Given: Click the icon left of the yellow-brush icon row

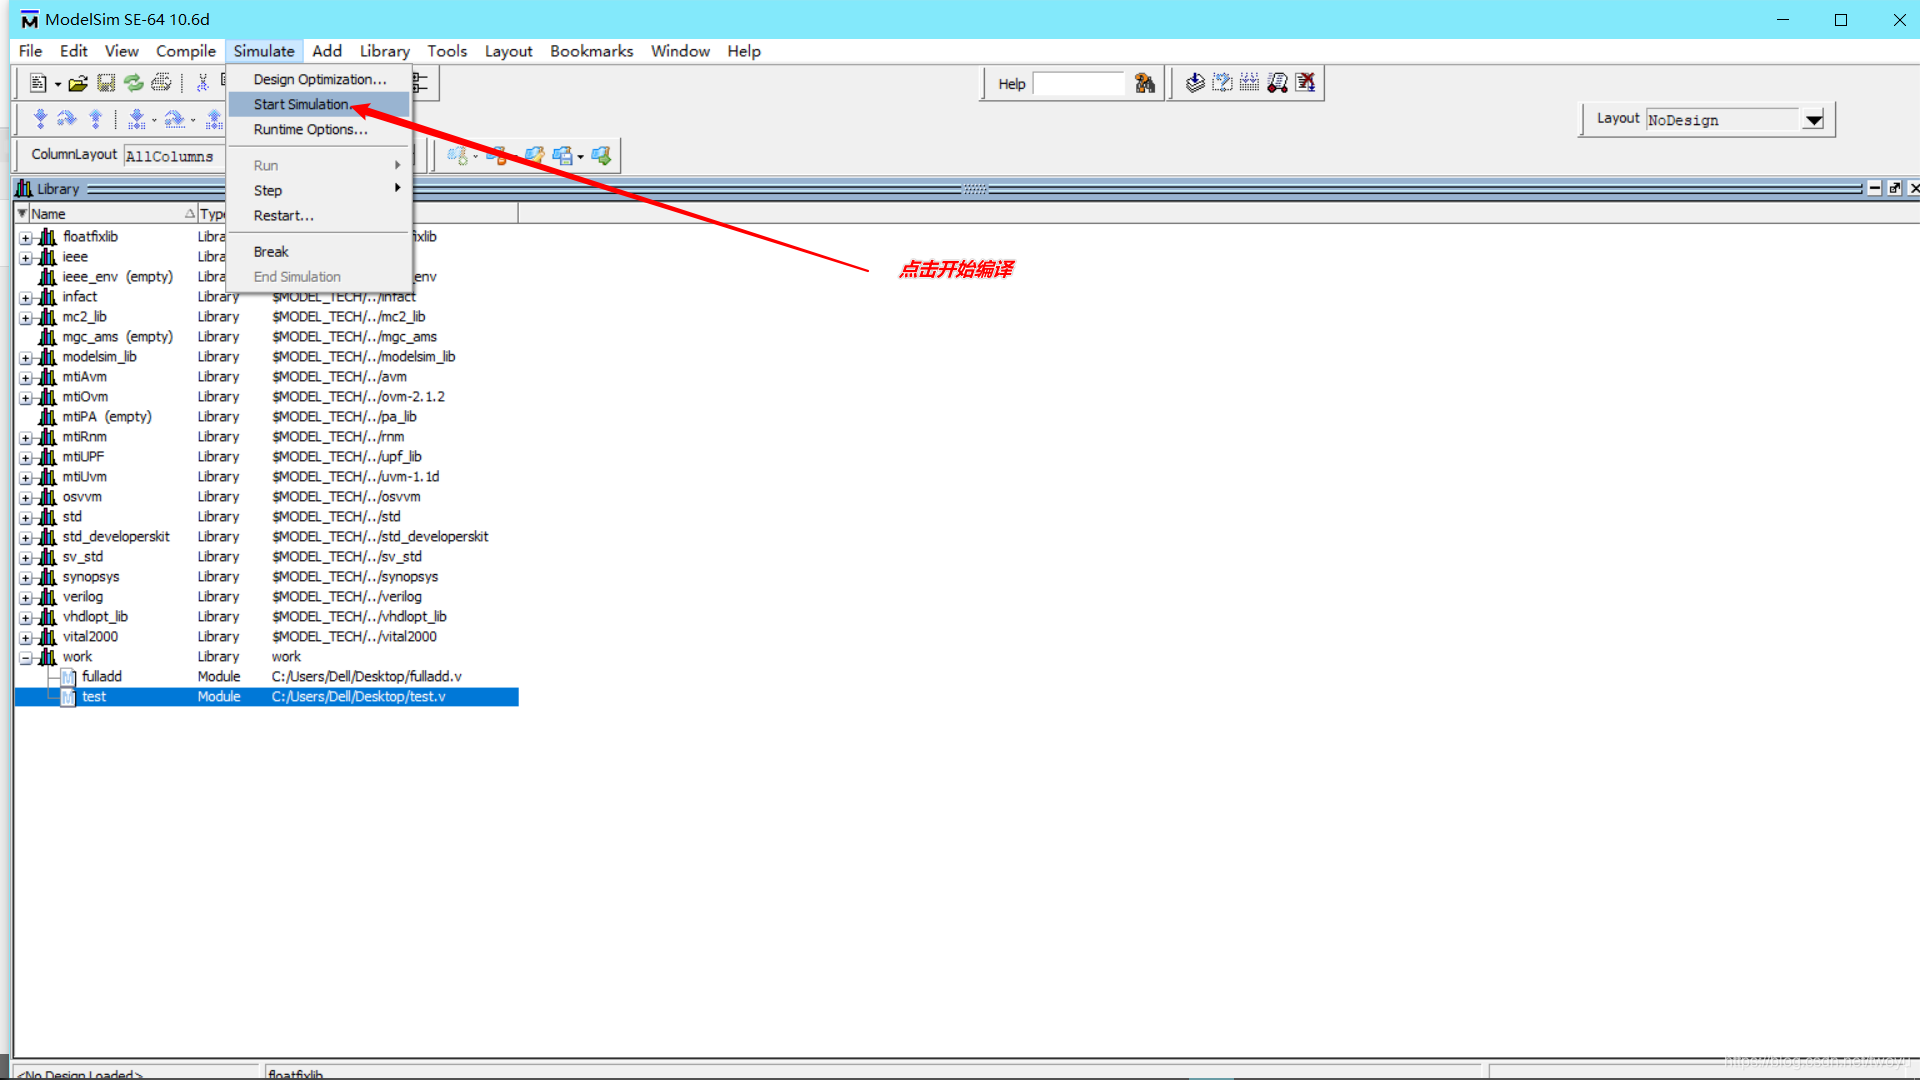Looking at the screenshot, I should [497, 155].
